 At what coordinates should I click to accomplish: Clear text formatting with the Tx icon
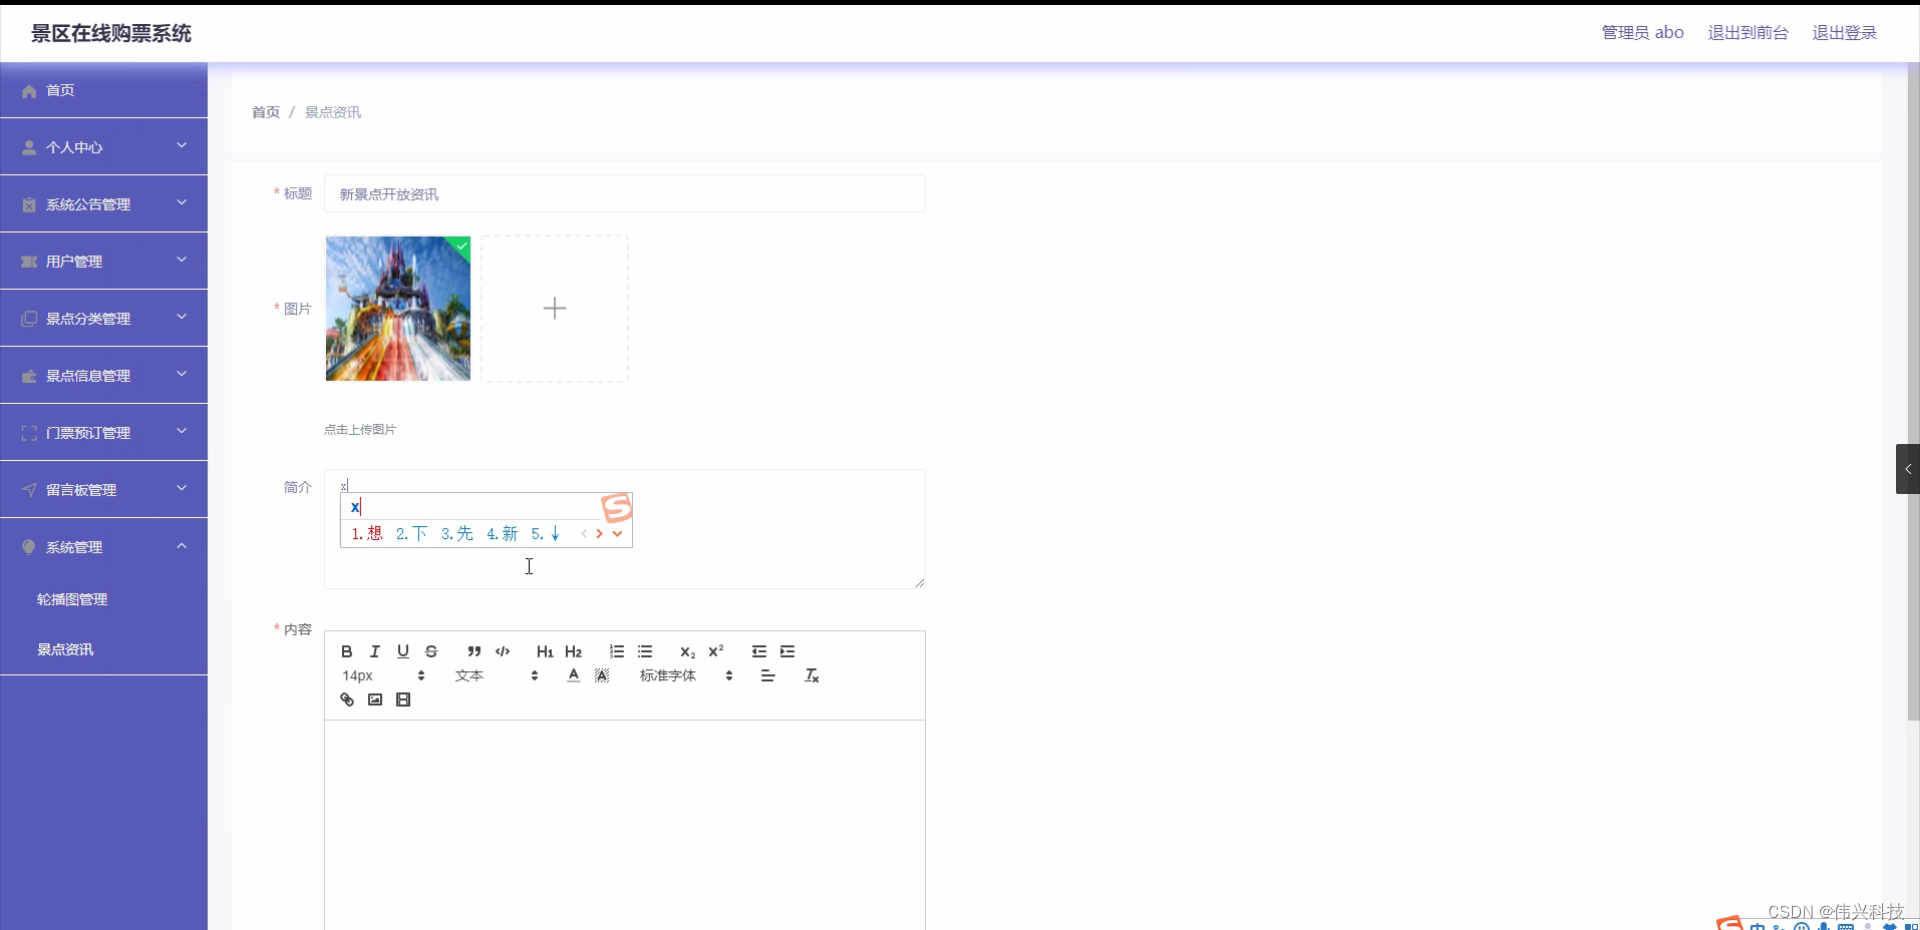pos(811,675)
